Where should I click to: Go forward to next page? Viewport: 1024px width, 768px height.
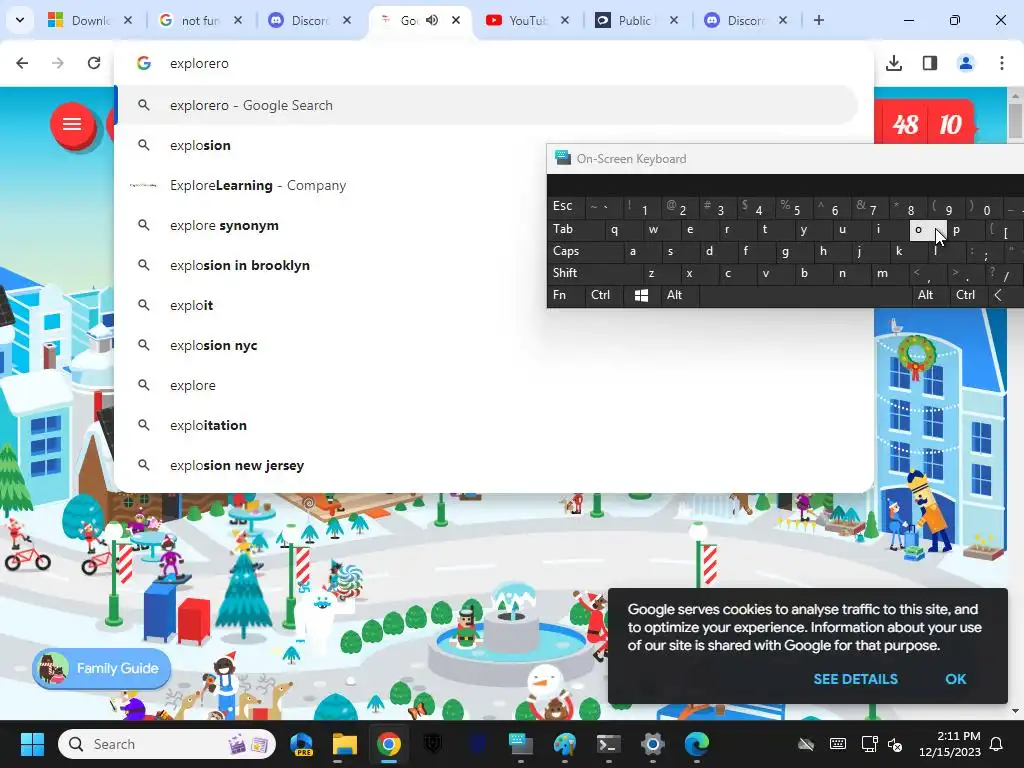coord(58,63)
